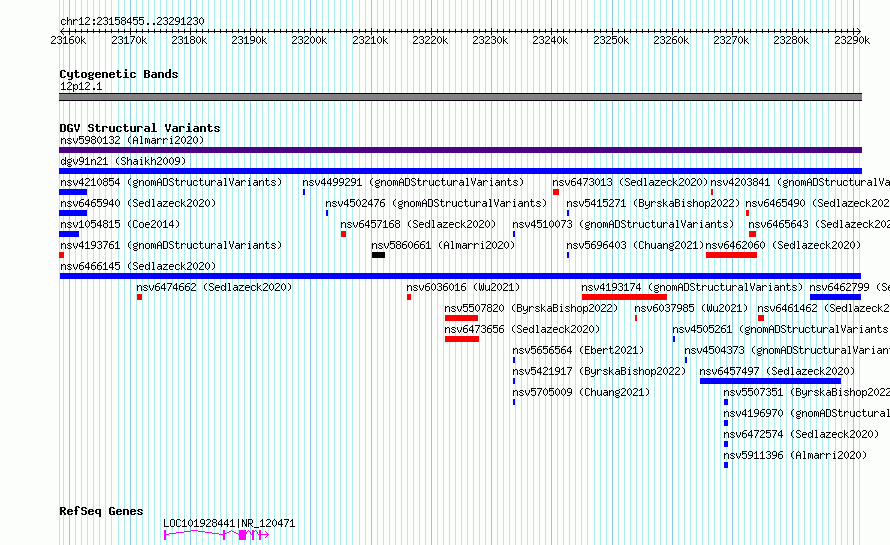The width and height of the screenshot is (890, 545).
Task: Click the LOC101928441|NR_120471 gene label
Action: click(x=229, y=523)
